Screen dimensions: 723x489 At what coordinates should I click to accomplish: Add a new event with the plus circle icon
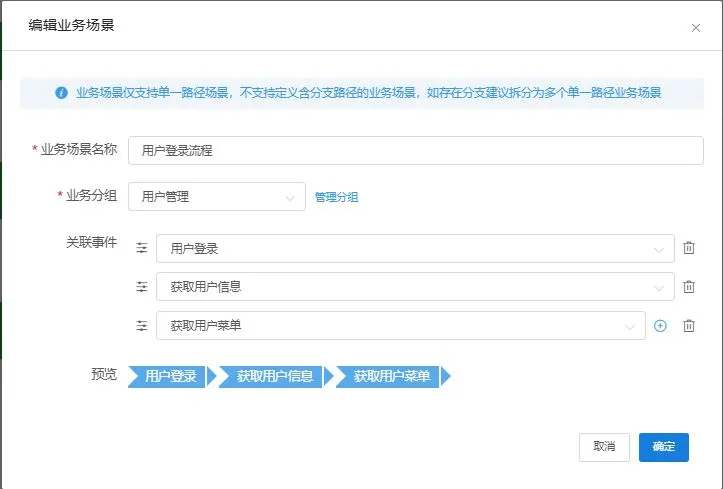660,326
